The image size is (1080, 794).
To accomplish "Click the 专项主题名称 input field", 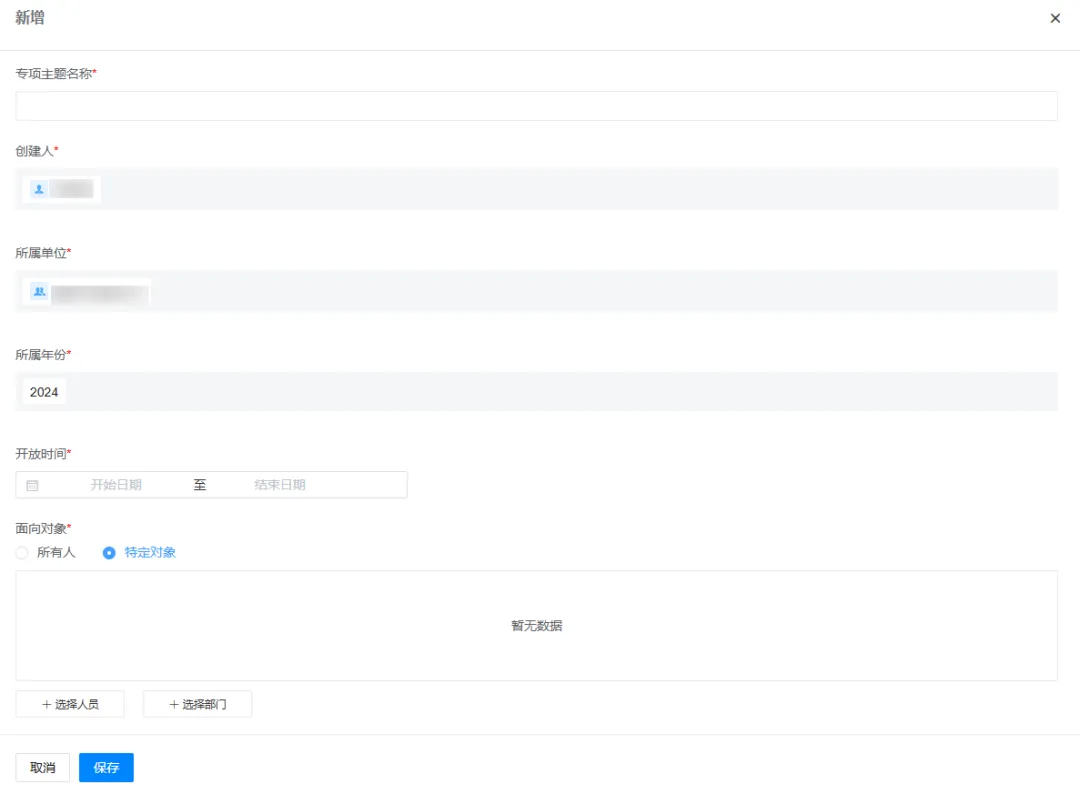I will [x=536, y=106].
